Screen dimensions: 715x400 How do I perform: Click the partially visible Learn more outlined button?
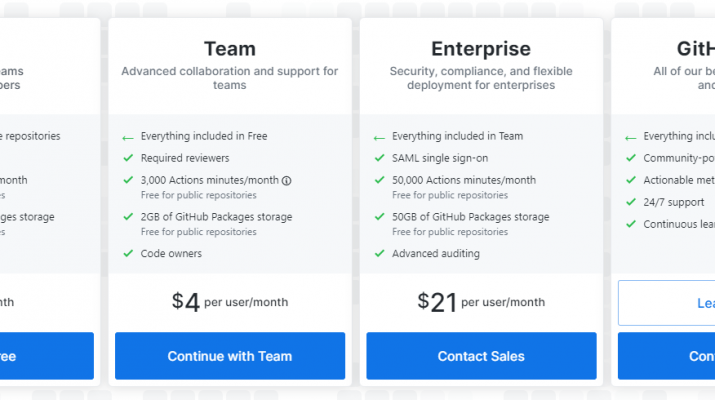click(667, 303)
